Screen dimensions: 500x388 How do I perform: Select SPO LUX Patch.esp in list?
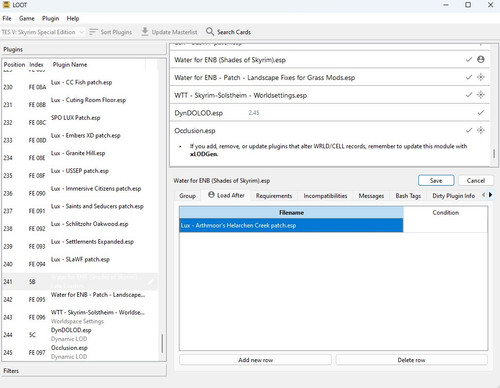[x=80, y=122]
